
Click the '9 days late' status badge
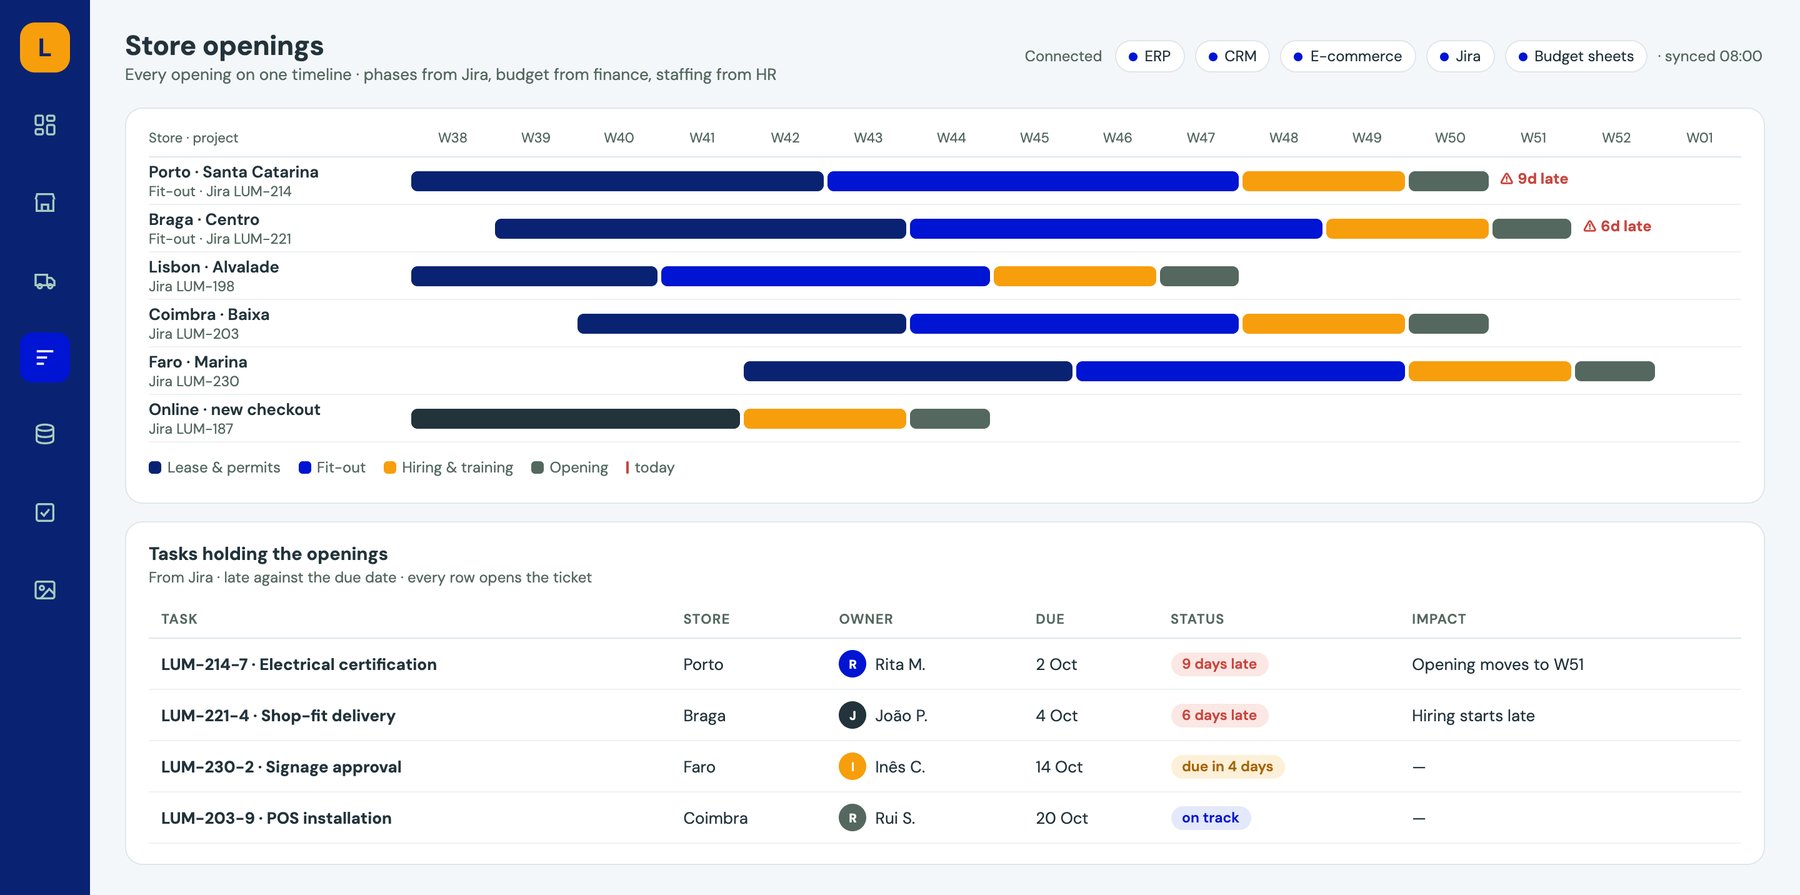coord(1219,664)
